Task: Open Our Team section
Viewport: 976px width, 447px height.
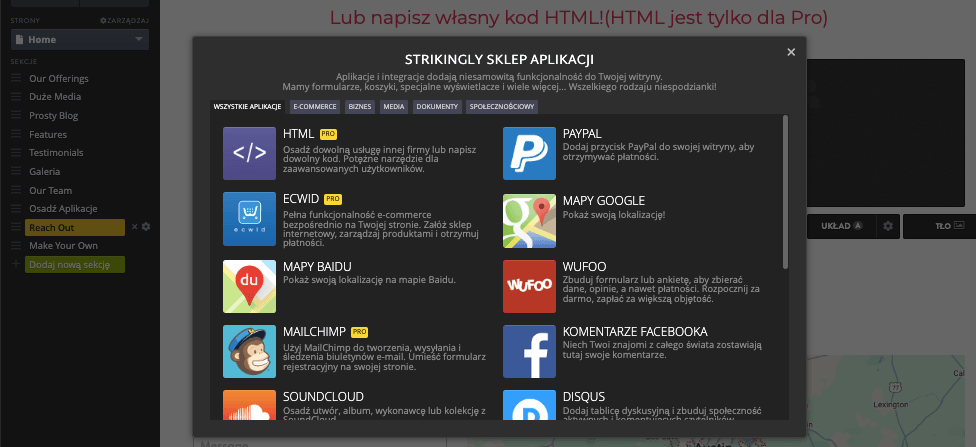Action: 50,191
